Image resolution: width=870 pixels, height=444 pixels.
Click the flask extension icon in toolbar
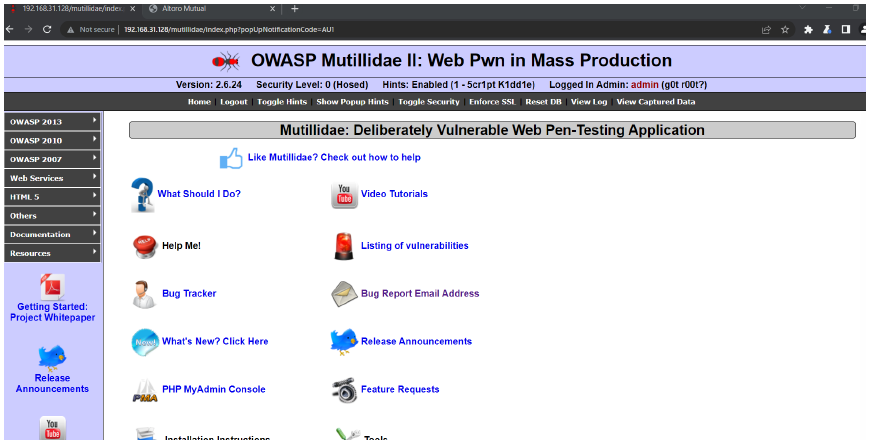pyautogui.click(x=827, y=29)
